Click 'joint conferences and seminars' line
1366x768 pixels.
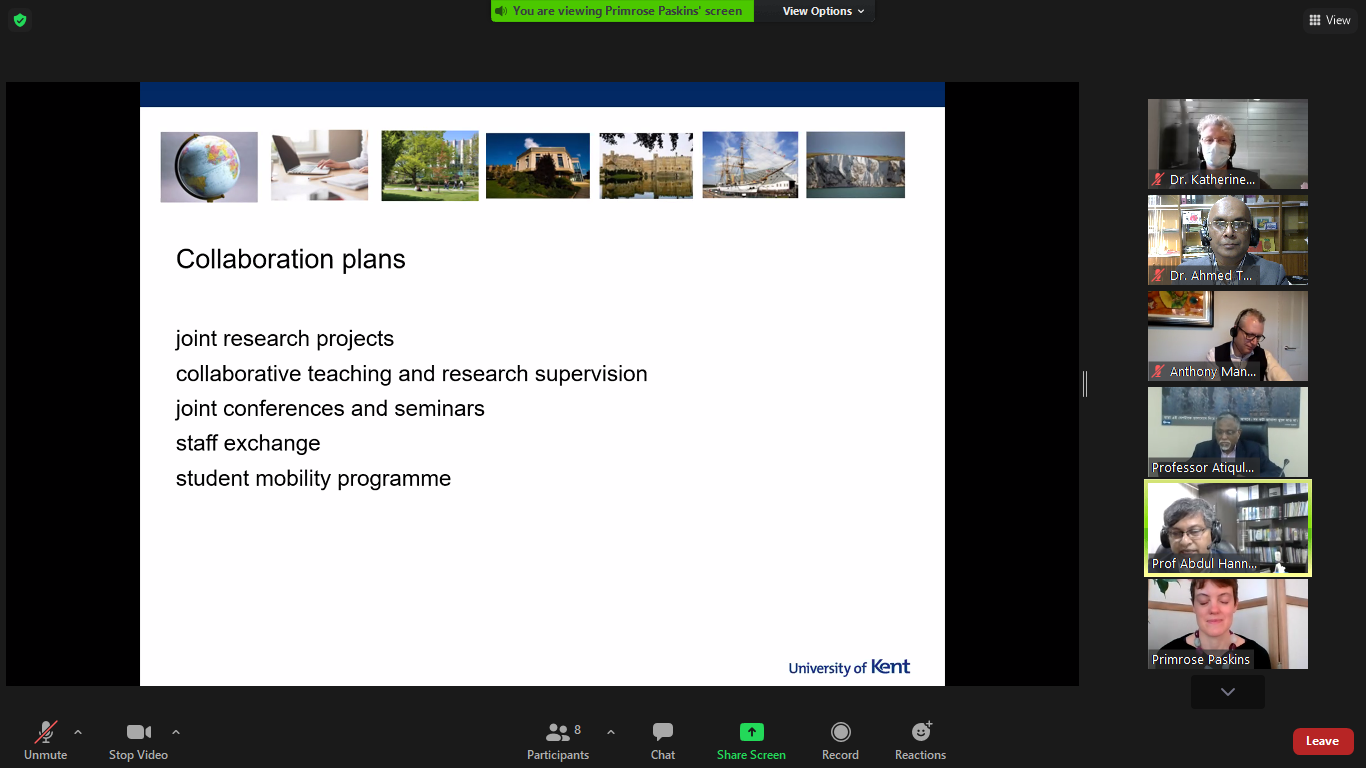(x=330, y=408)
